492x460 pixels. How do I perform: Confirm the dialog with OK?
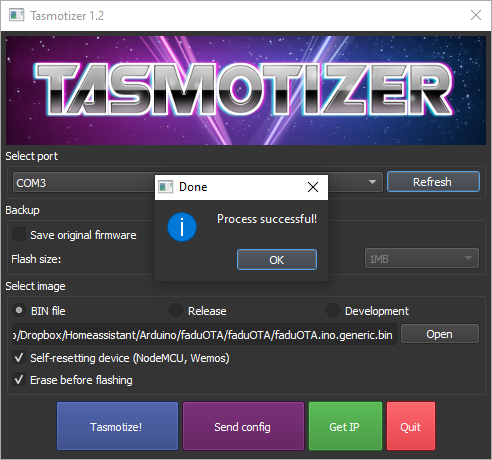pos(277,260)
